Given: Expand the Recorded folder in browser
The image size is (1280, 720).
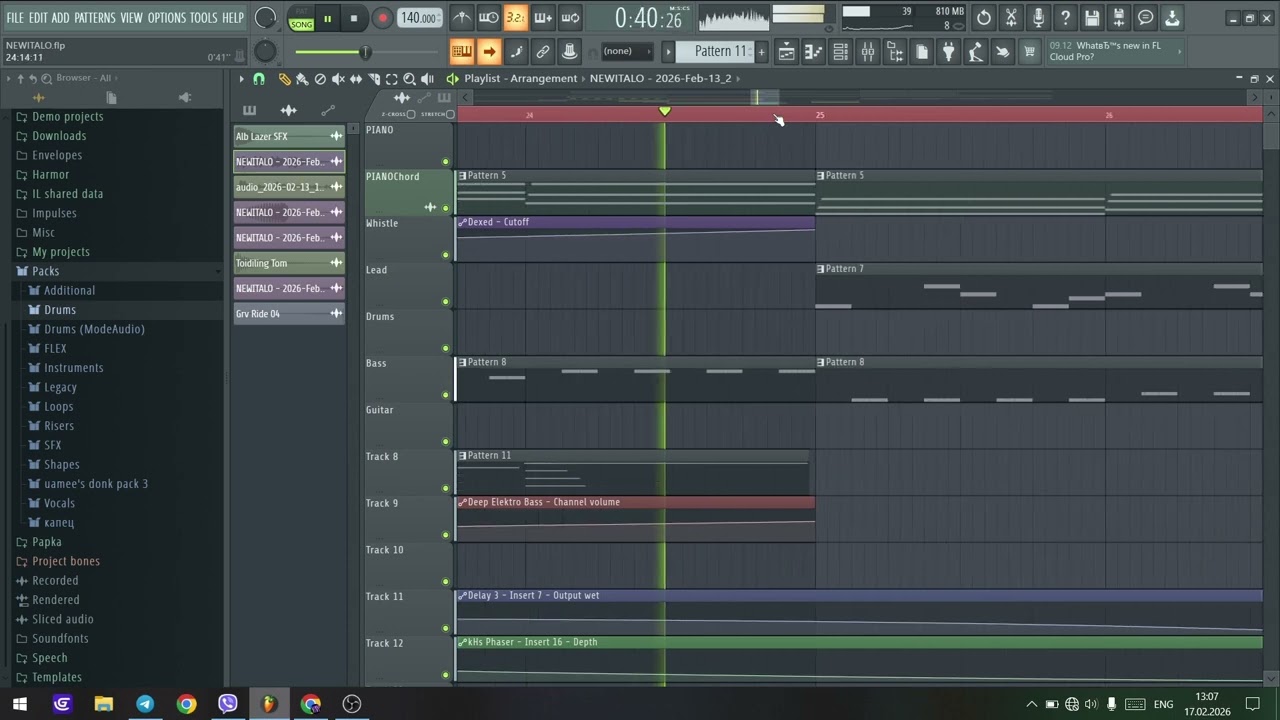Looking at the screenshot, I should click(55, 580).
